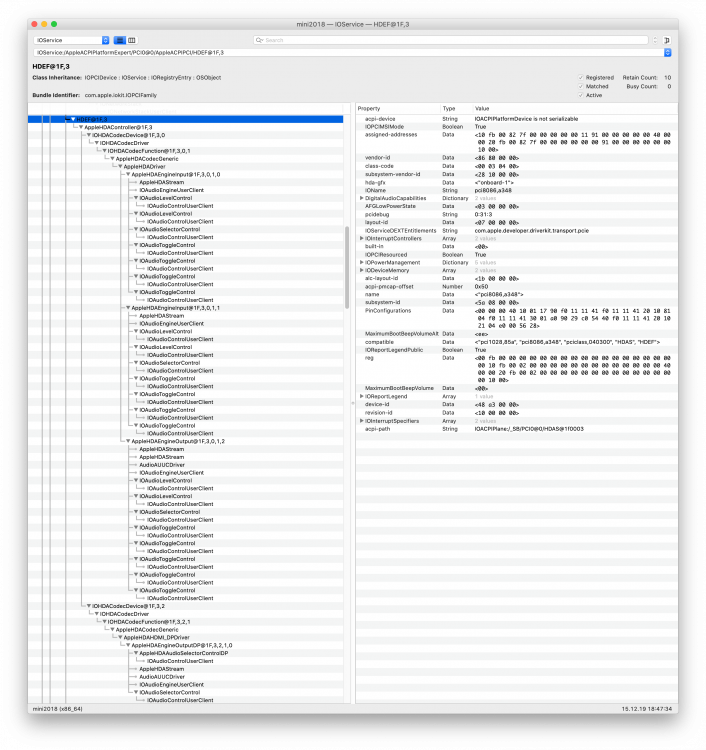Toggle the Active checkbox

tap(581, 95)
